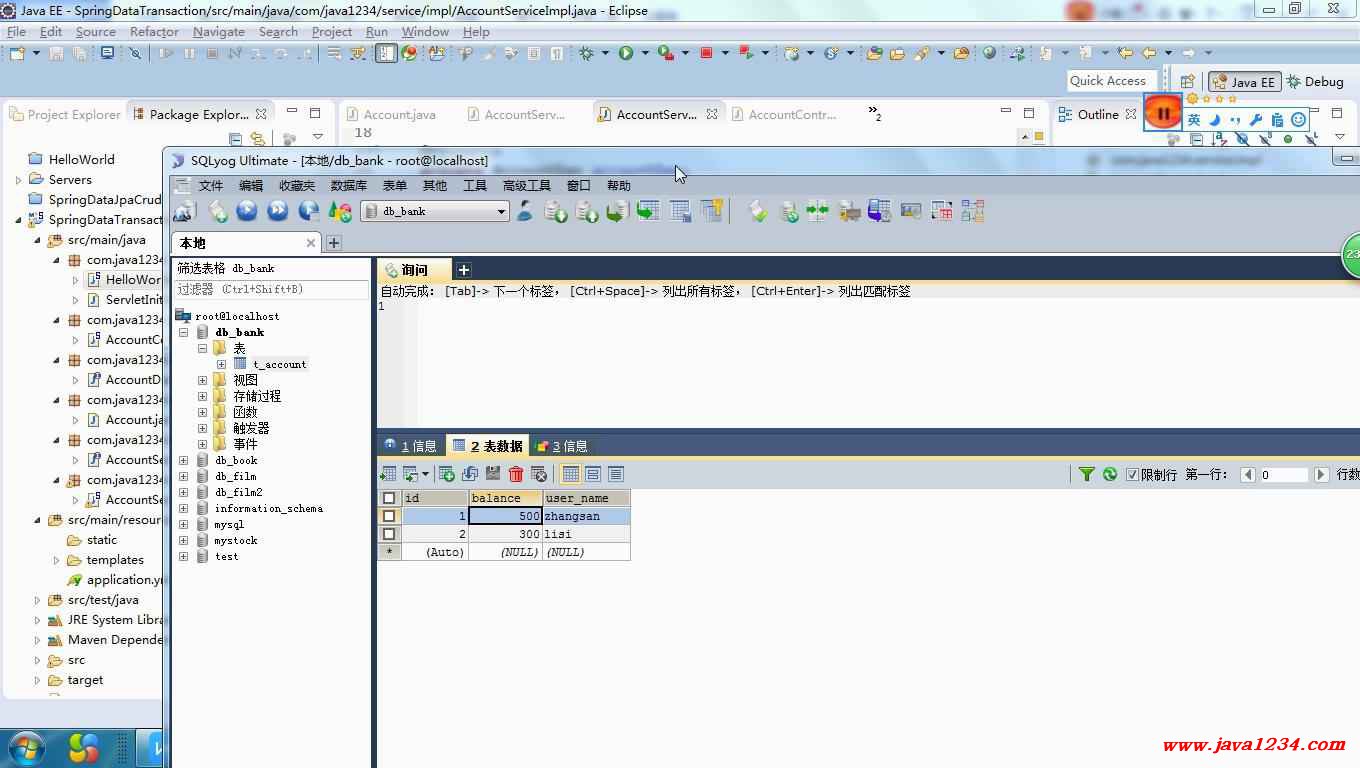Click the red pause recording button
This screenshot has height=768, width=1360.
(1163, 113)
